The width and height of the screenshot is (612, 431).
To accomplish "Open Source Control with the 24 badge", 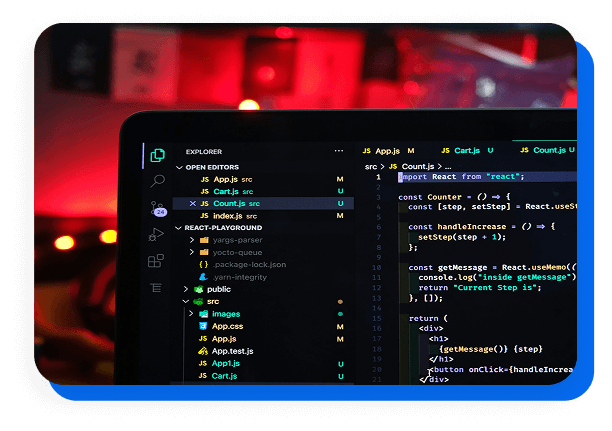I will tap(158, 208).
